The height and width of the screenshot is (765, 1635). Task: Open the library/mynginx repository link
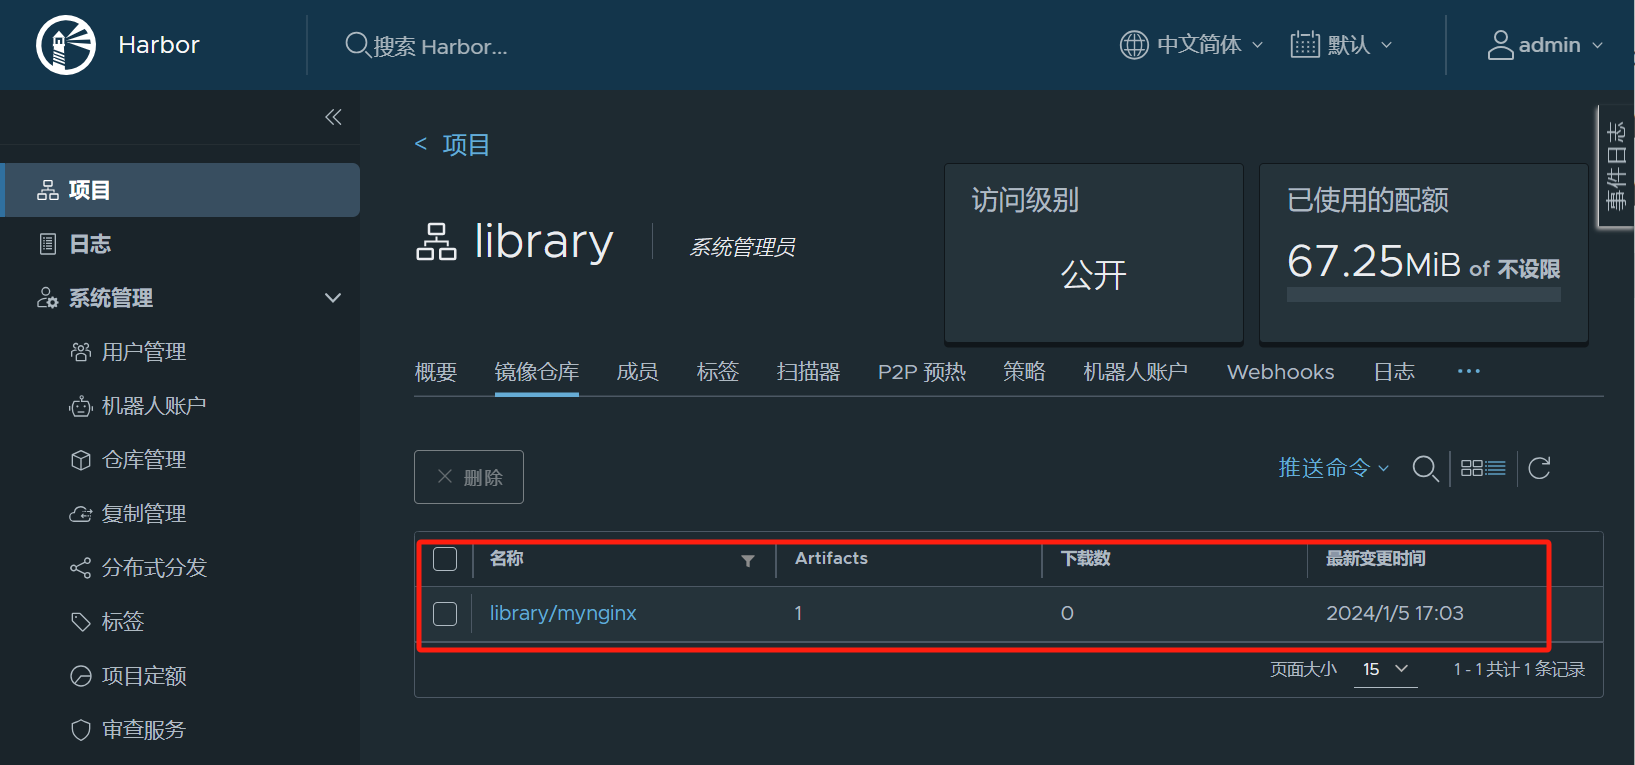pos(563,613)
